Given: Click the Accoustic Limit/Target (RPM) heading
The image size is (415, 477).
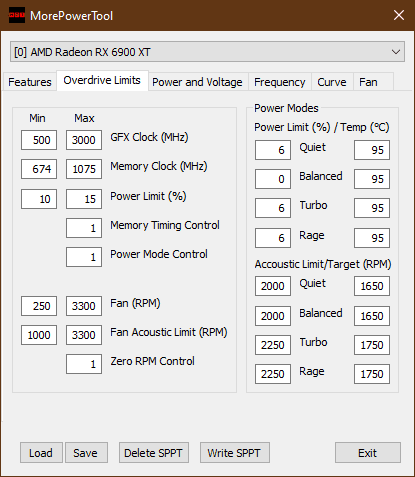Looking at the screenshot, I should (323, 264).
